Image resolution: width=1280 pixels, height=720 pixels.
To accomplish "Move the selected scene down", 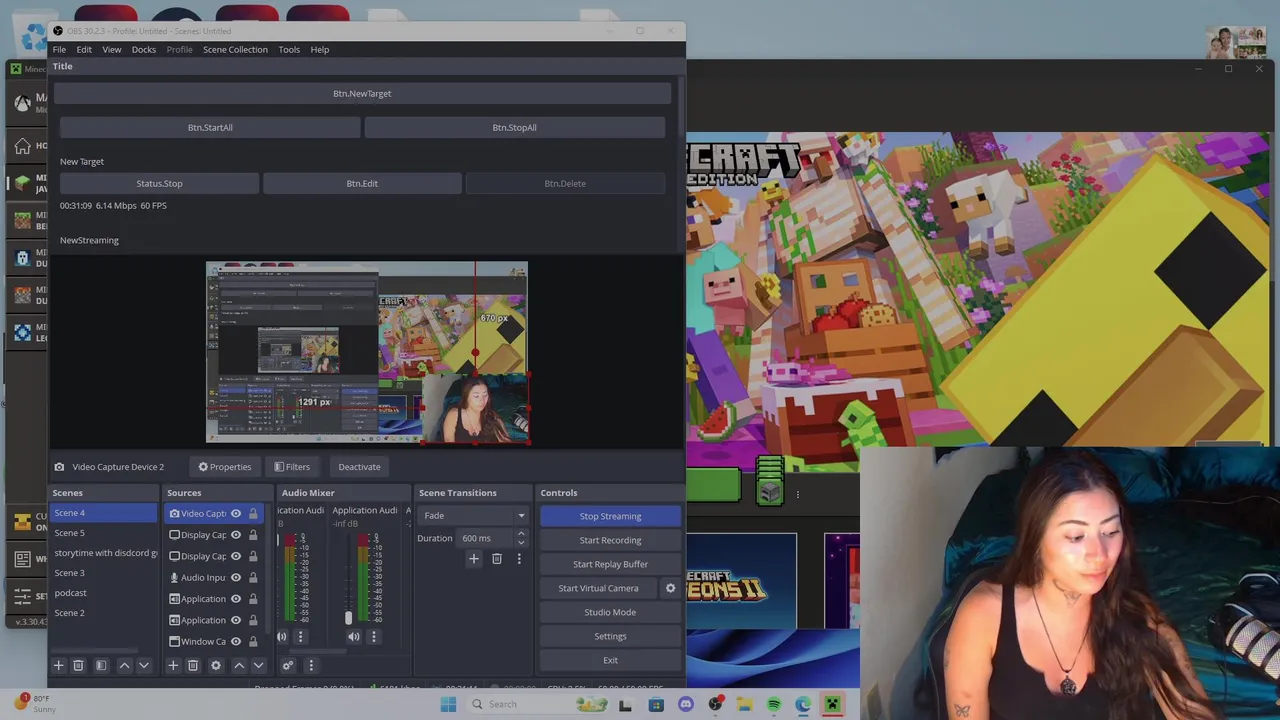I will click(144, 665).
